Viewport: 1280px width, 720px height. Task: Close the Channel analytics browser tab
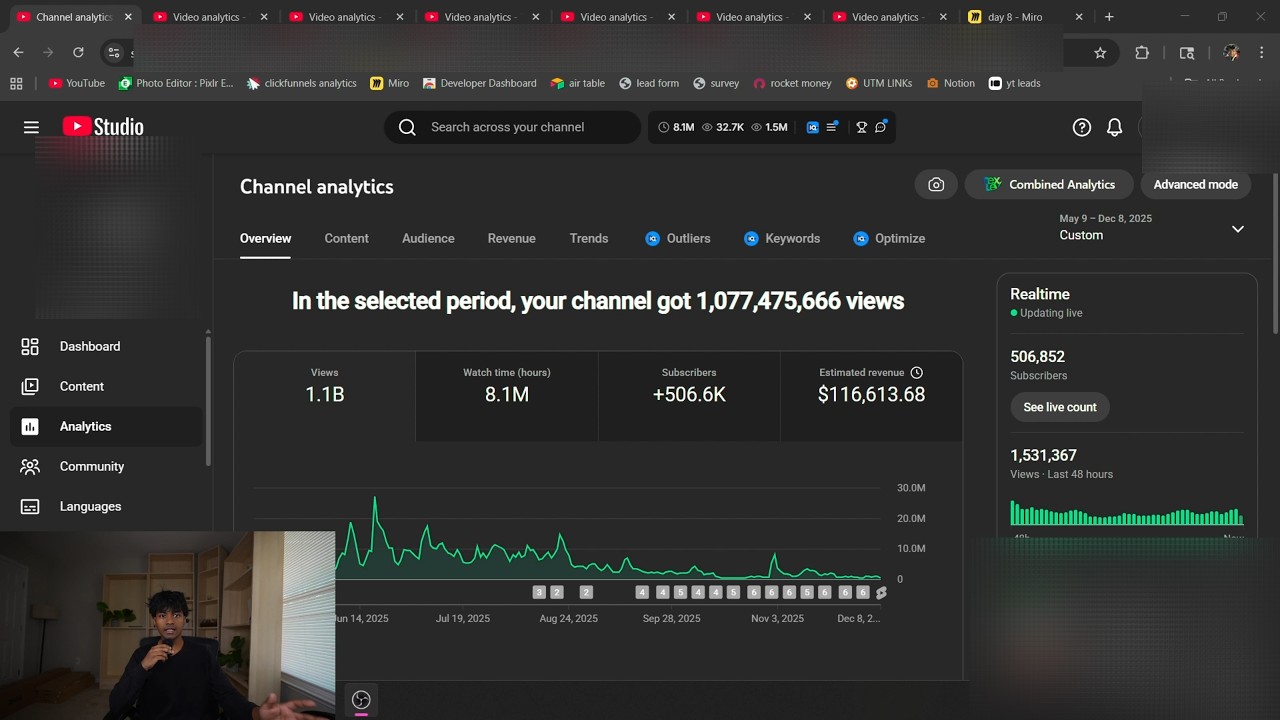click(x=128, y=17)
